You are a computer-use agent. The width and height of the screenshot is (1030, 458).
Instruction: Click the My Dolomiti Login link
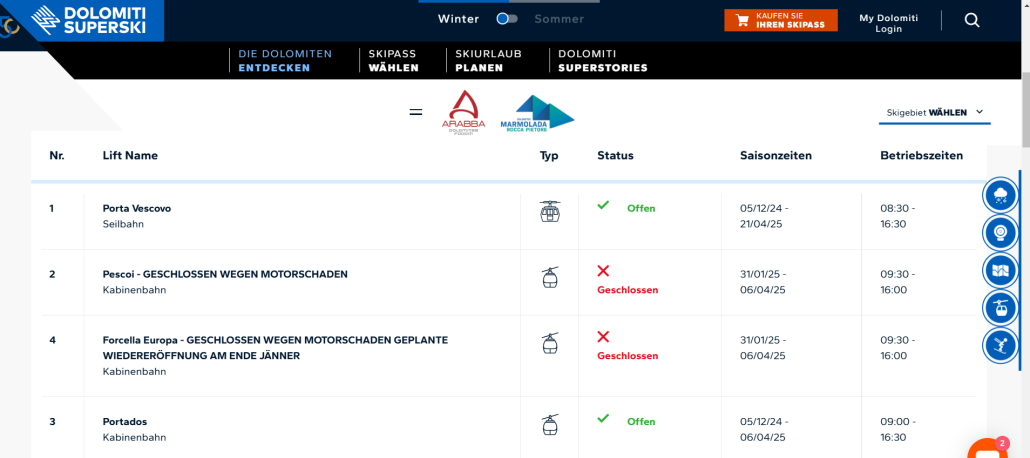888,23
